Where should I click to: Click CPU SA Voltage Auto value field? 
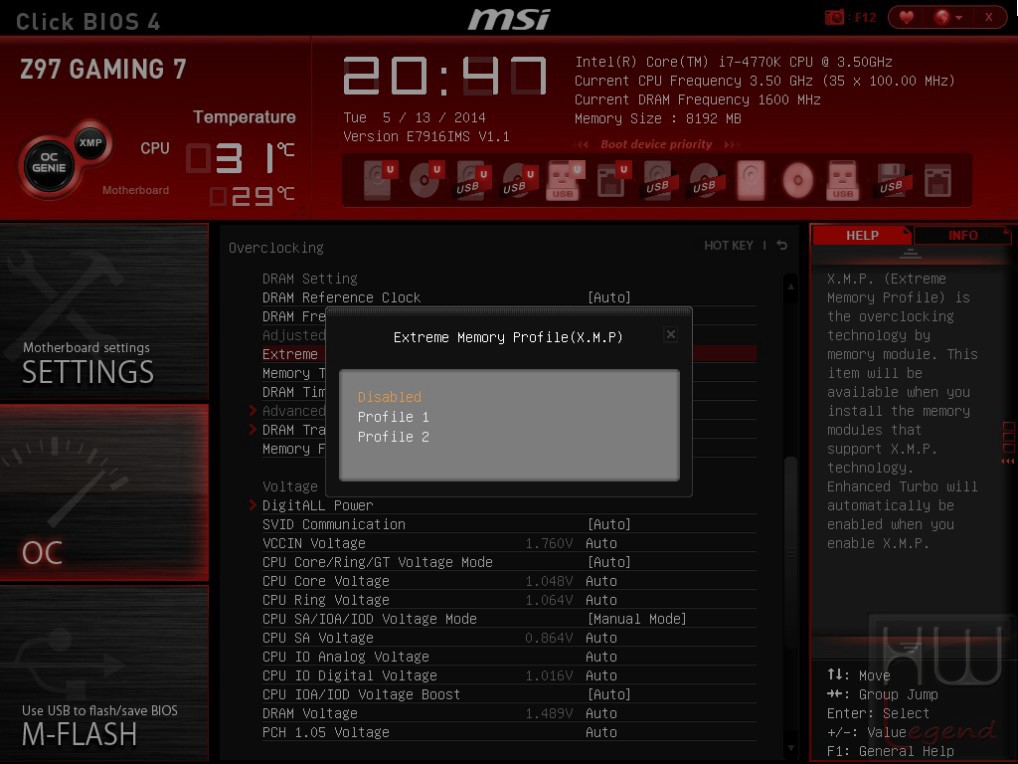pos(601,638)
